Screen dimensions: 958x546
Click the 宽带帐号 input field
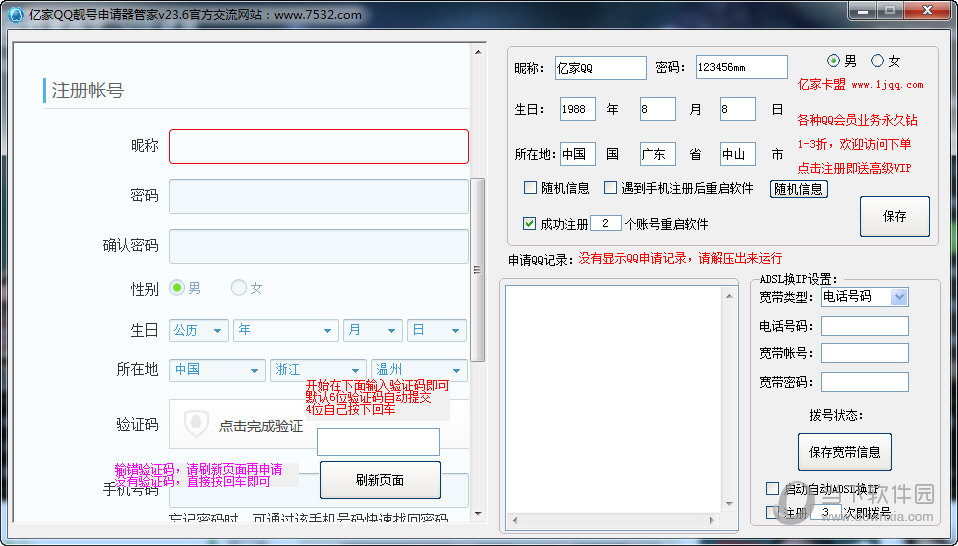[x=865, y=353]
